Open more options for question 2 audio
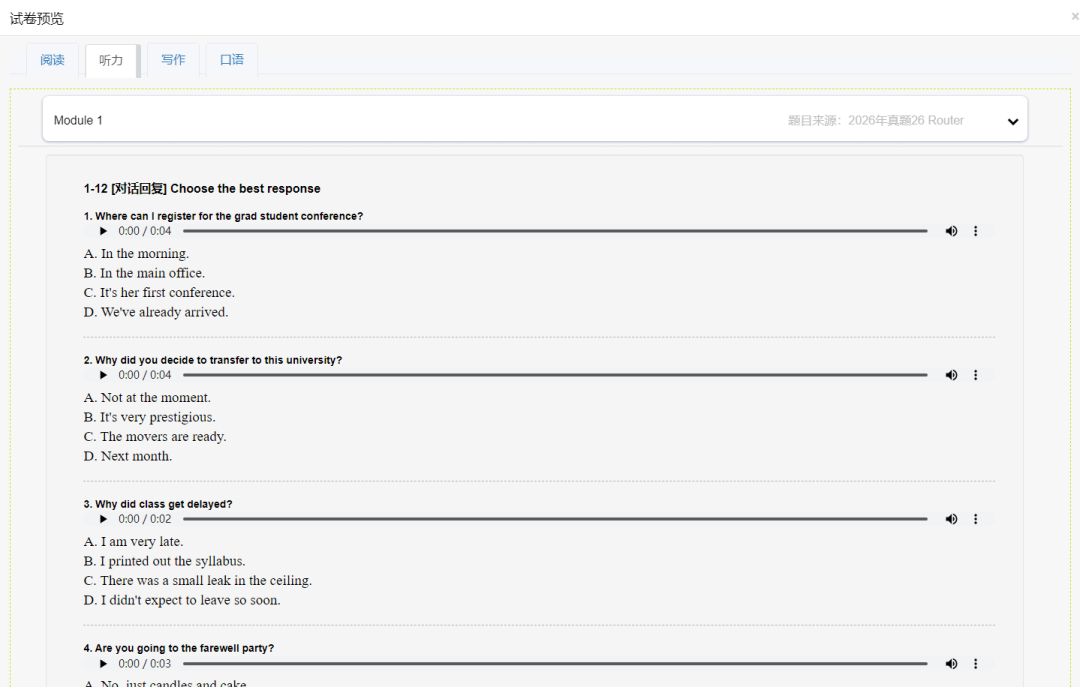Screen dimensions: 1080x687 point(976,375)
